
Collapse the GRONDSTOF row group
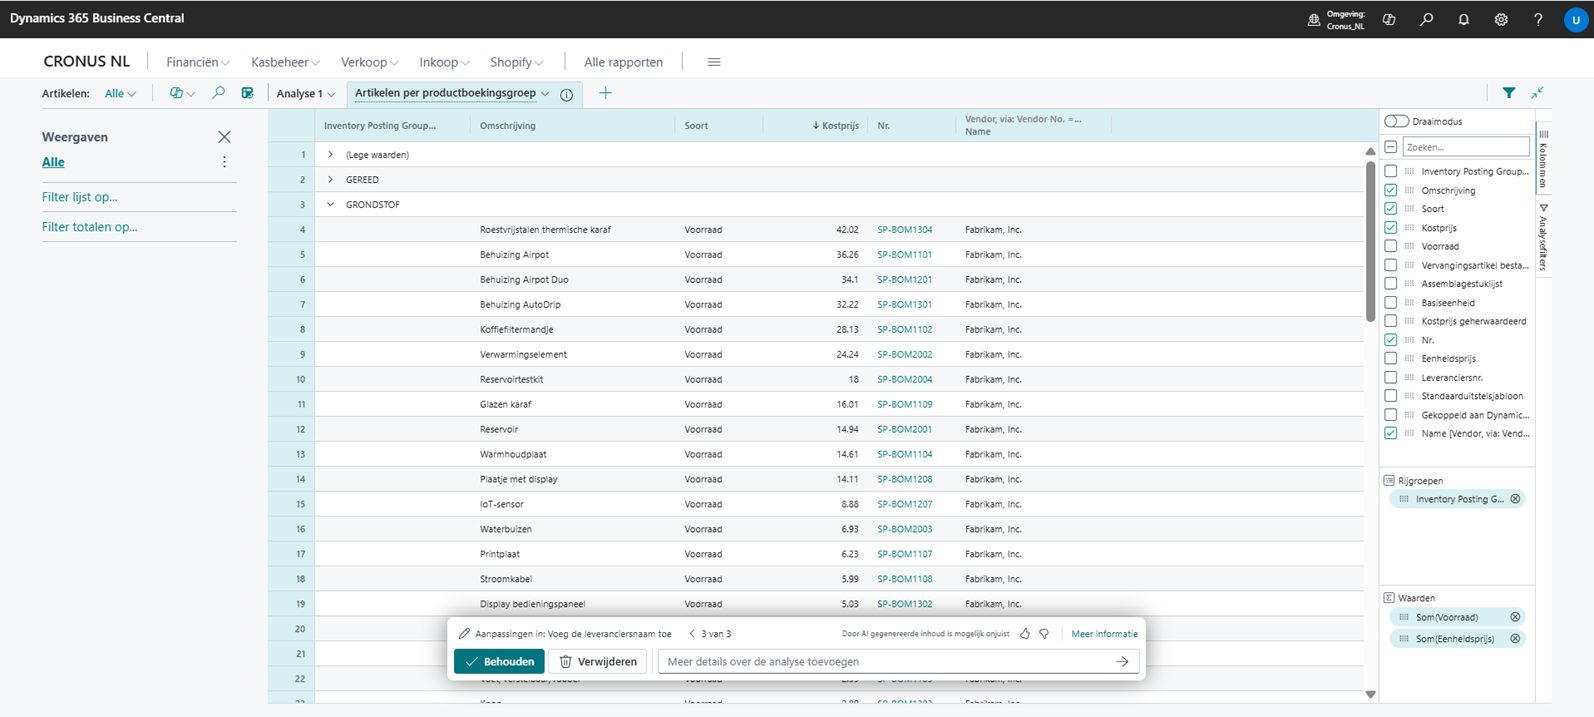tap(330, 205)
